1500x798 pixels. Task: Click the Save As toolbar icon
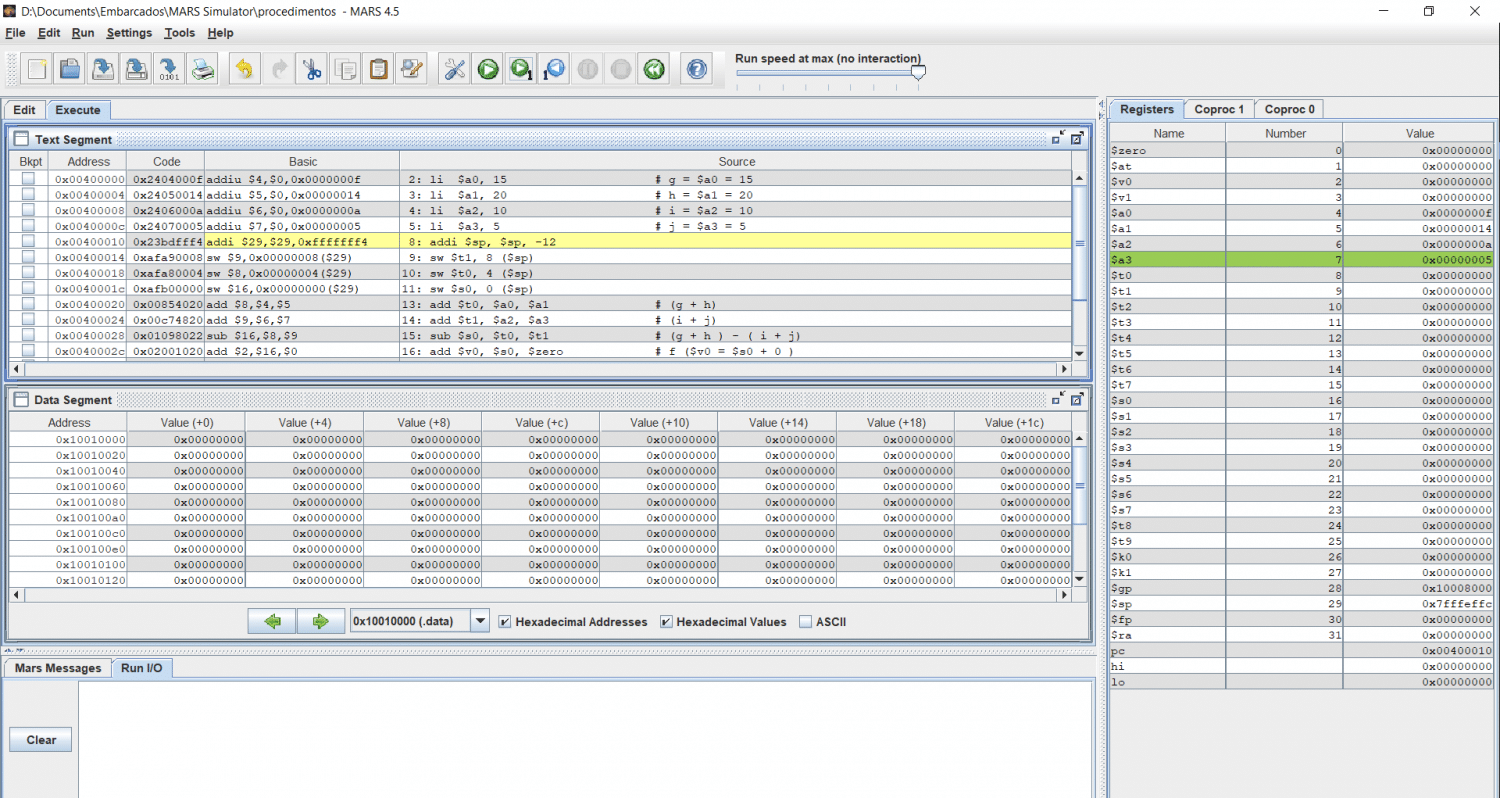(136, 69)
